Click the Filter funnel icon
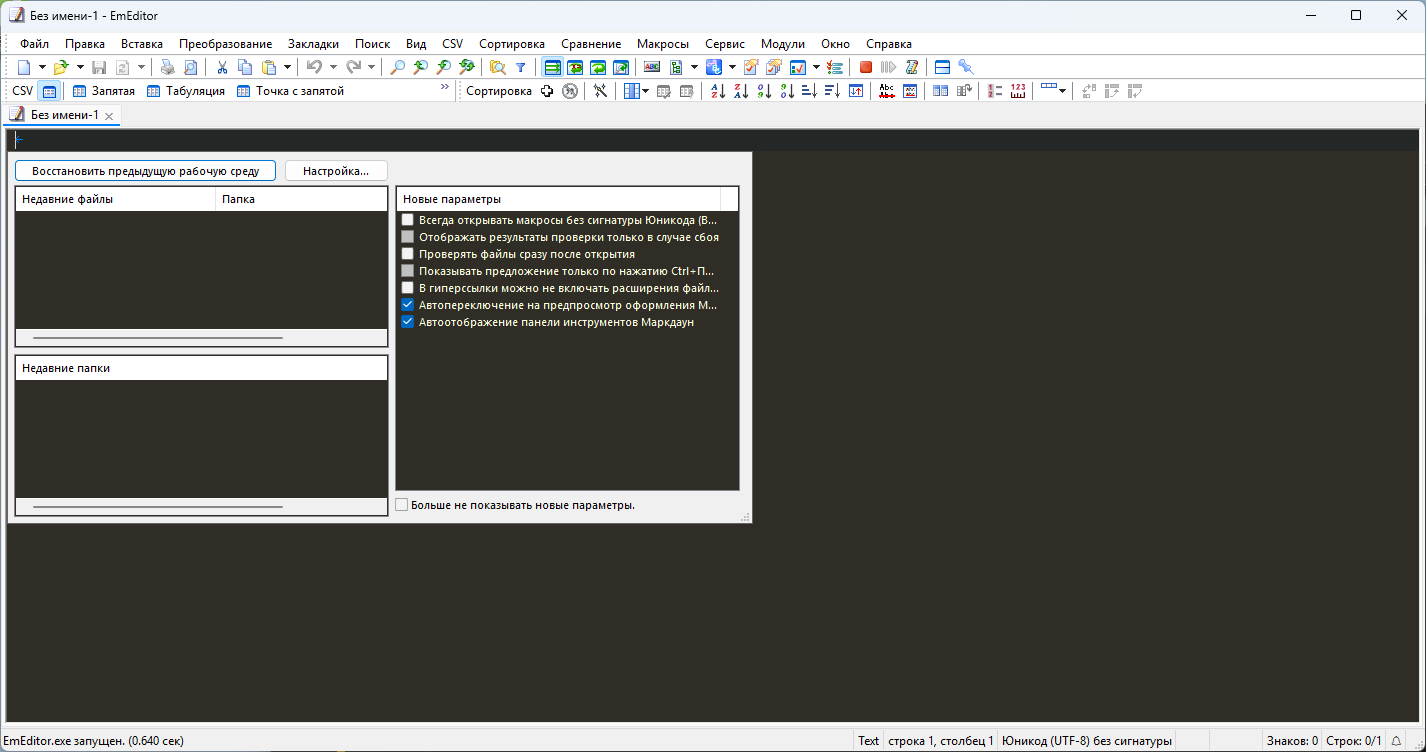 [520, 67]
